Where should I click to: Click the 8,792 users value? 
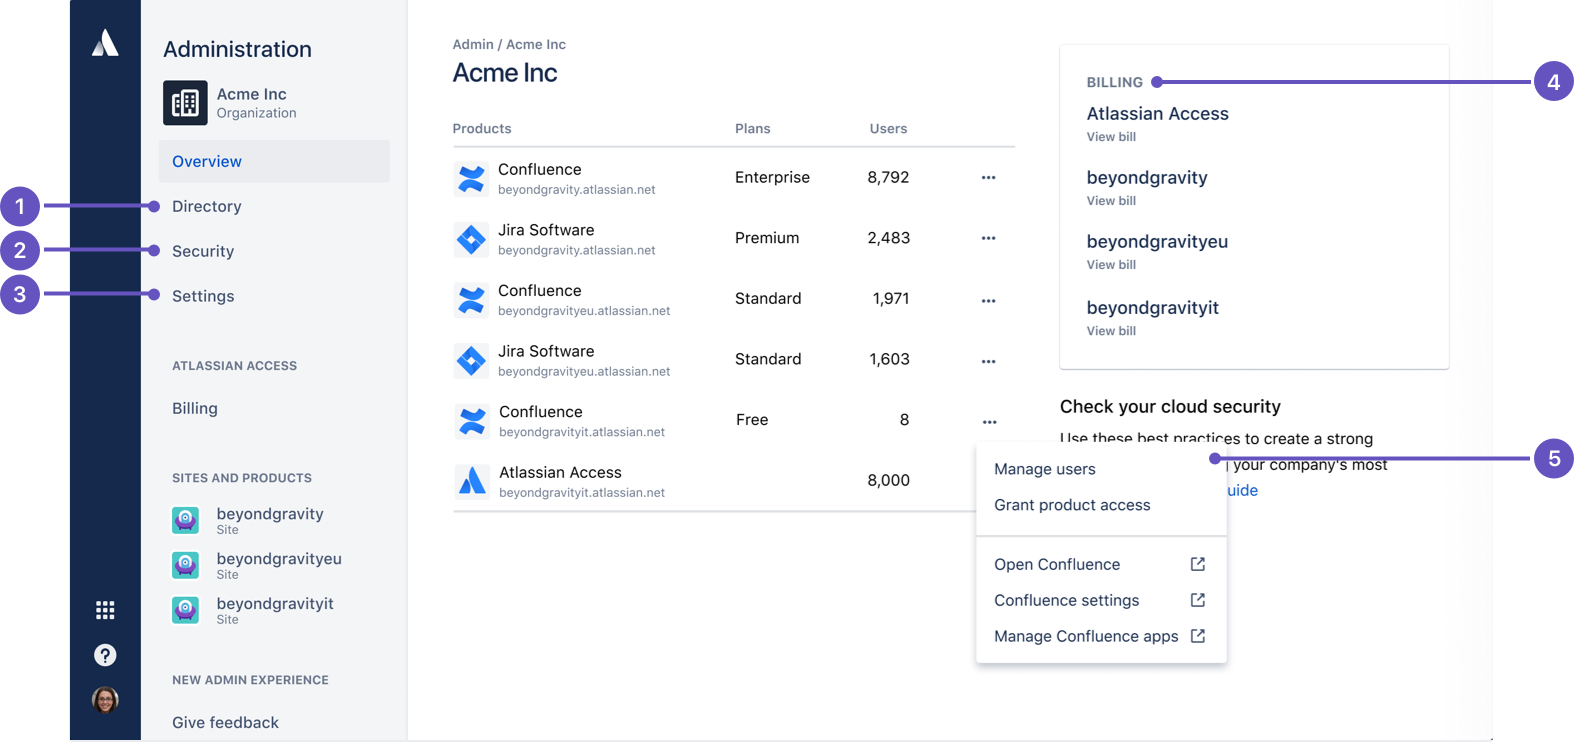(888, 177)
